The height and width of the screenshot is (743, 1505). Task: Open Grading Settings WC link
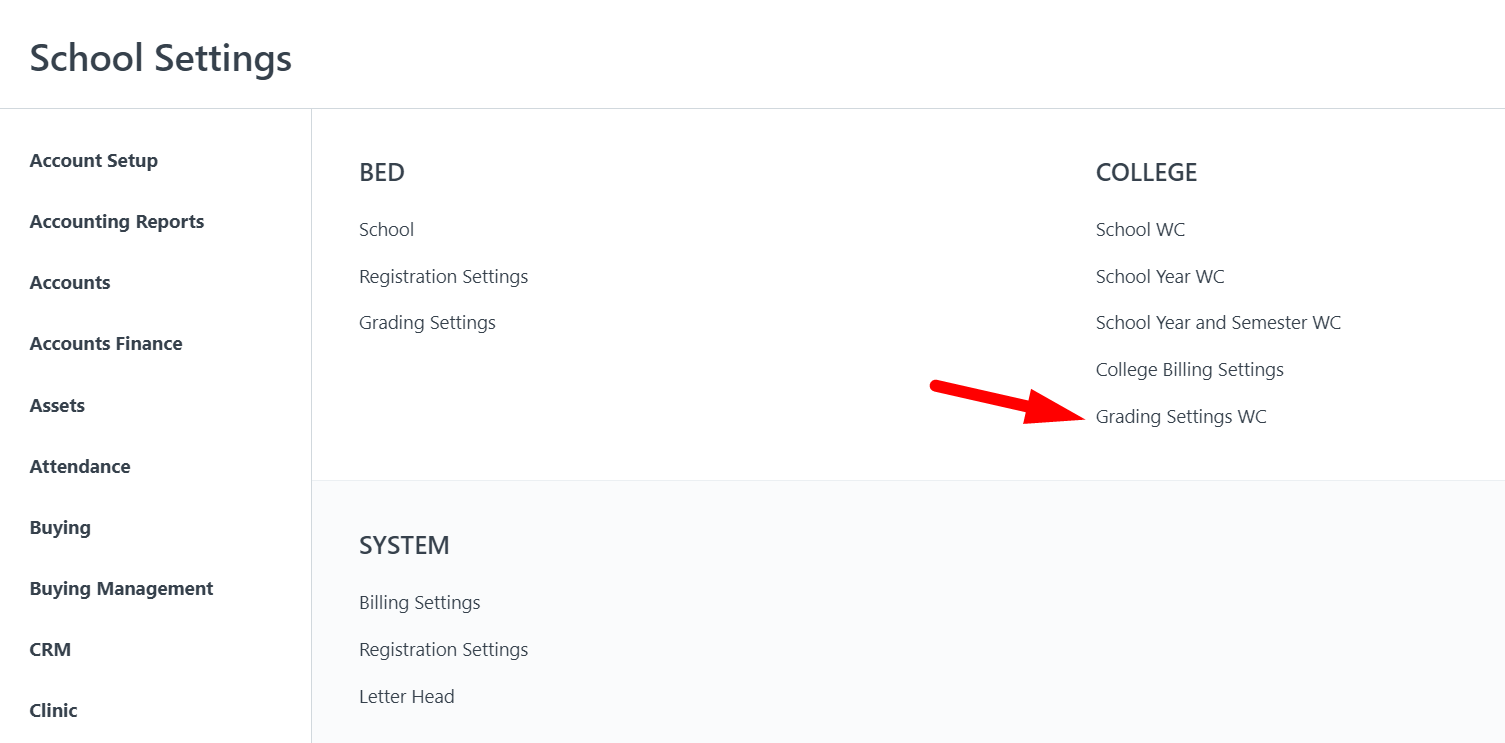point(1181,416)
